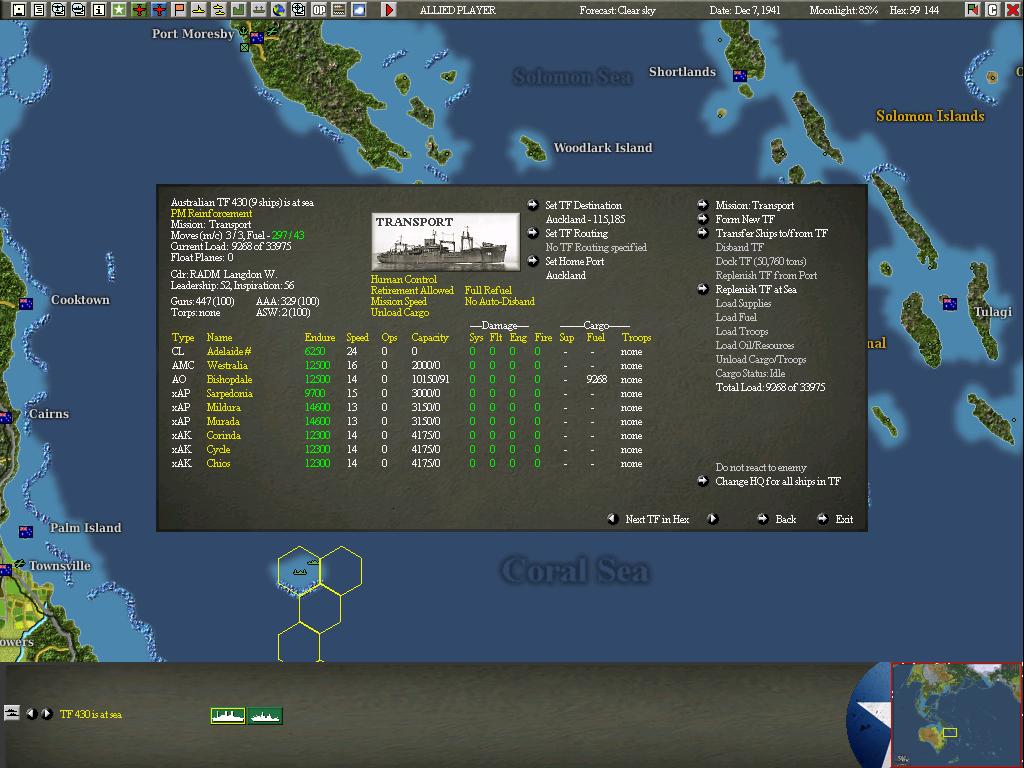
Task: Click the Tulagi base flag on map
Action: point(950,304)
